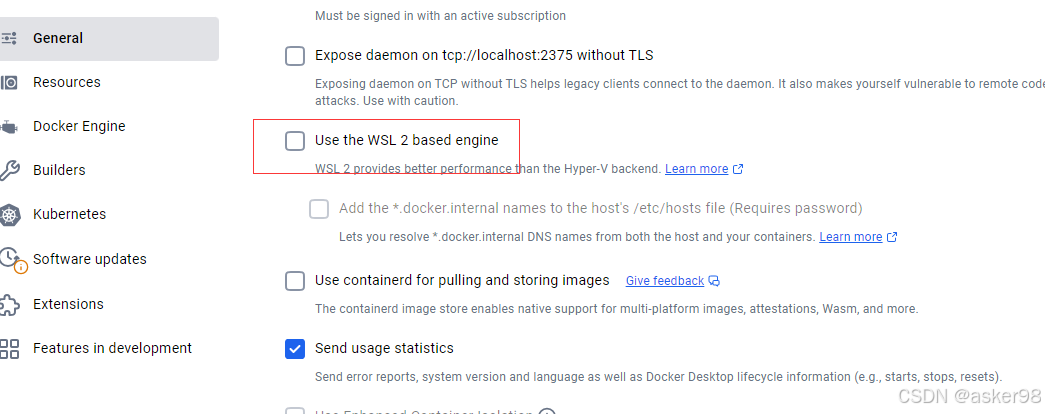Open Learn more link about WSL 2

[x=696, y=169]
